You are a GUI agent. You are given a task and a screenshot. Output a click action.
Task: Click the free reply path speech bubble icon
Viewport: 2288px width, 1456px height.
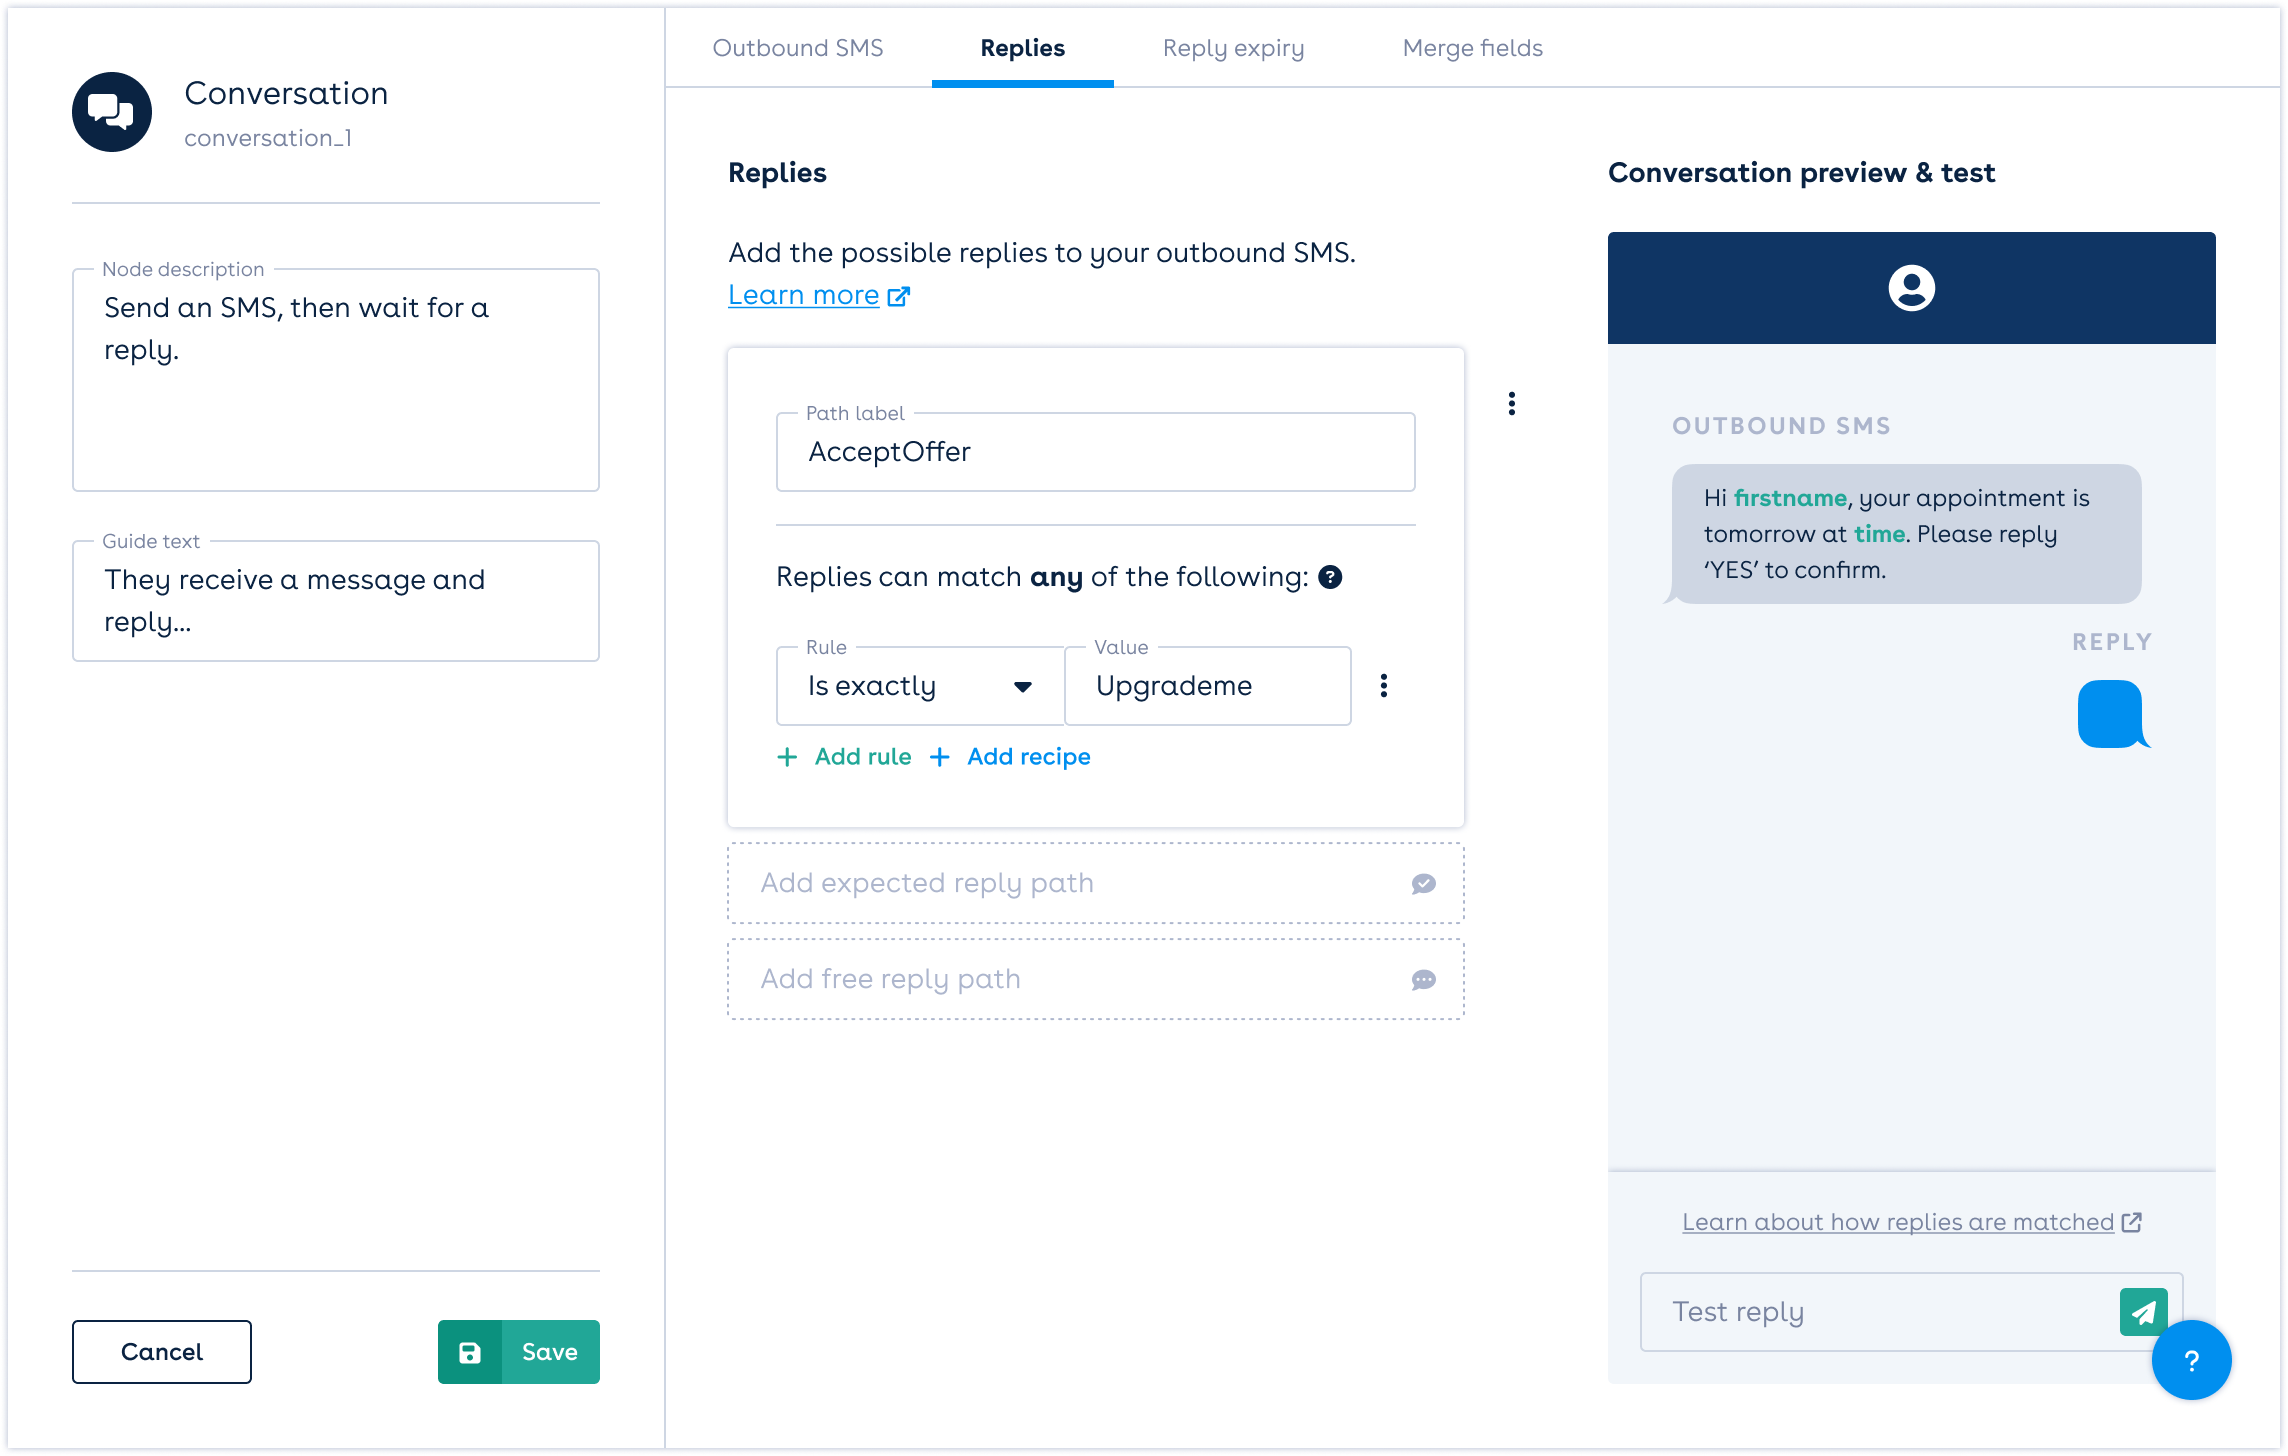click(1424, 979)
